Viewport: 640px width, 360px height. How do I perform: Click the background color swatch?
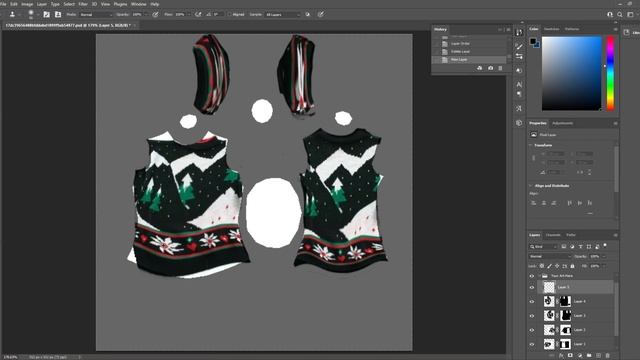coord(537,45)
